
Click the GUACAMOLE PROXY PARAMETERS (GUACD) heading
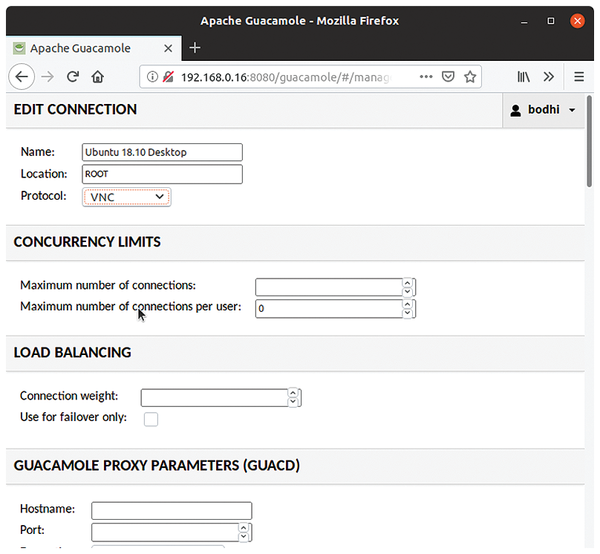point(157,466)
